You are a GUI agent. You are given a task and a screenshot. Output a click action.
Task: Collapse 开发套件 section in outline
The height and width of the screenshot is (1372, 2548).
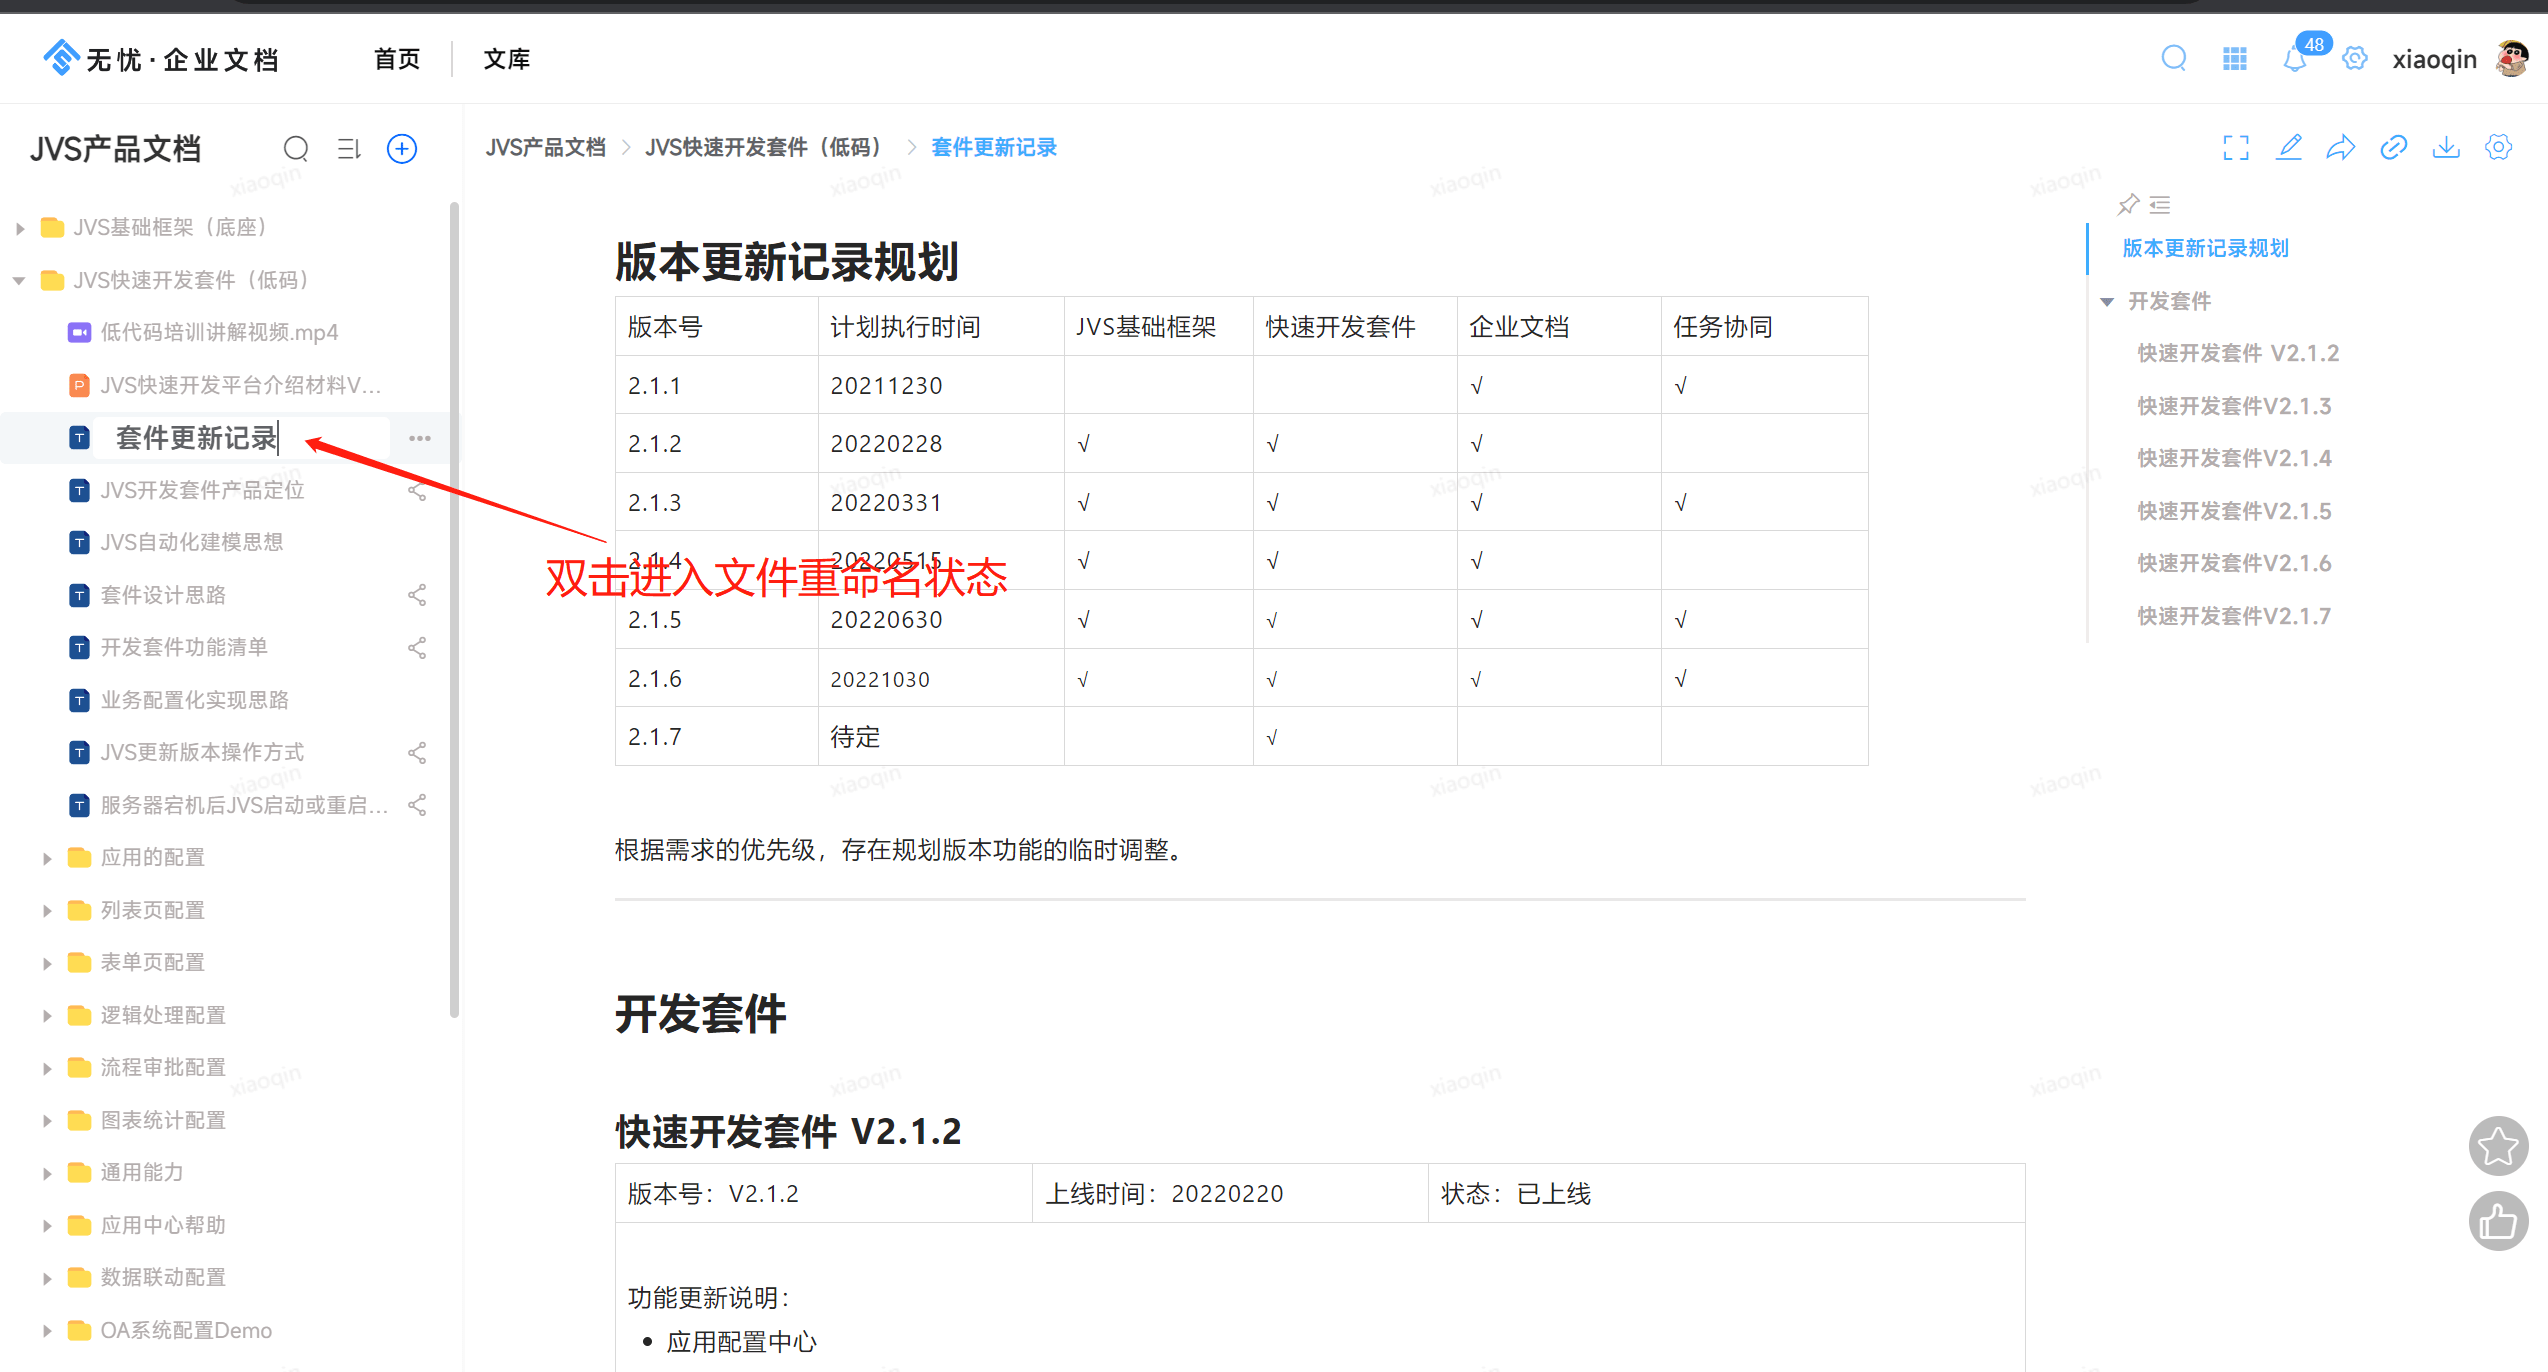click(x=2107, y=302)
